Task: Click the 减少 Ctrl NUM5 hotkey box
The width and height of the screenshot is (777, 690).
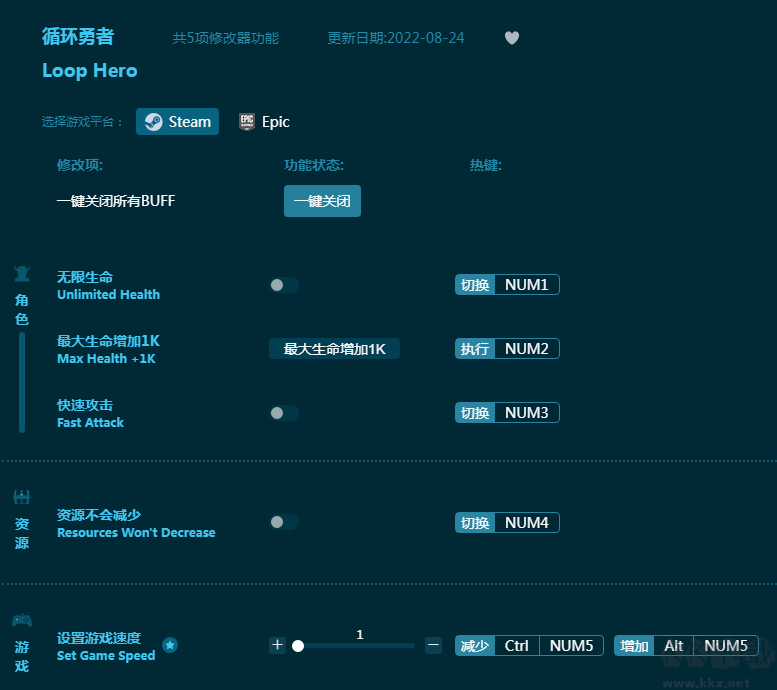Action: click(x=529, y=645)
